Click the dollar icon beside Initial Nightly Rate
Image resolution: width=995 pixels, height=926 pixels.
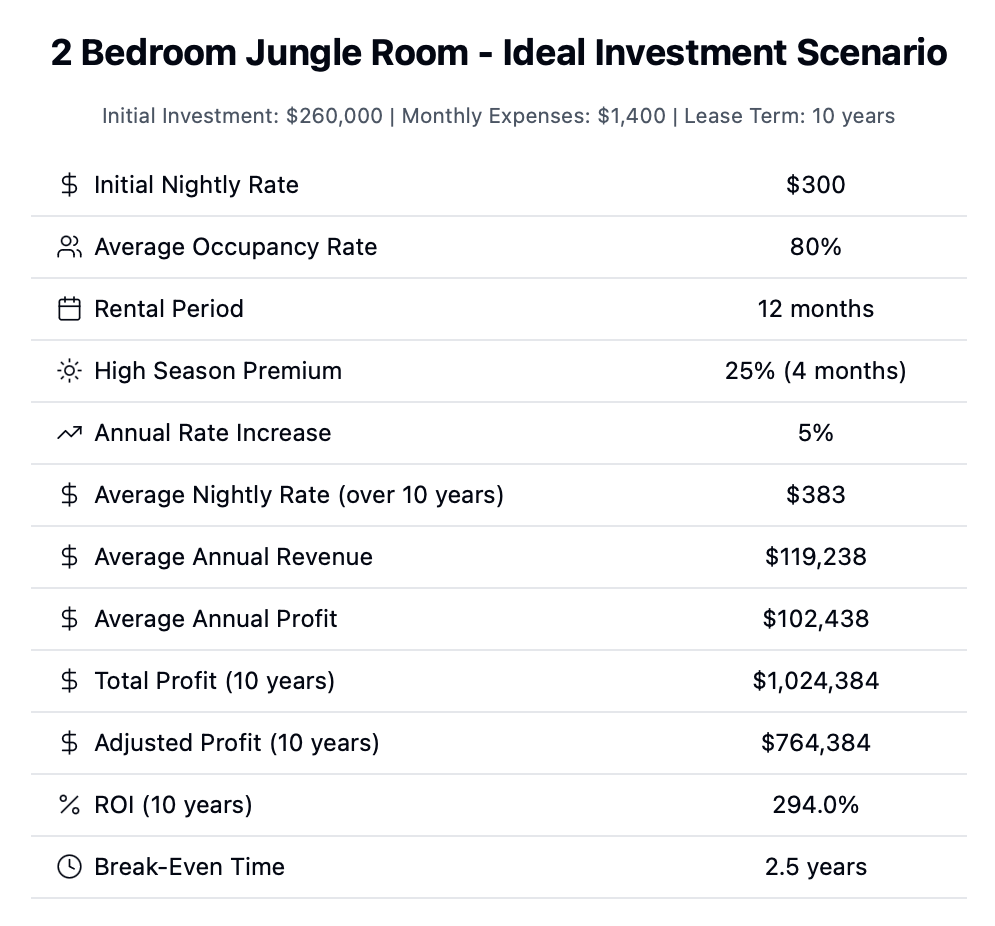point(69,185)
